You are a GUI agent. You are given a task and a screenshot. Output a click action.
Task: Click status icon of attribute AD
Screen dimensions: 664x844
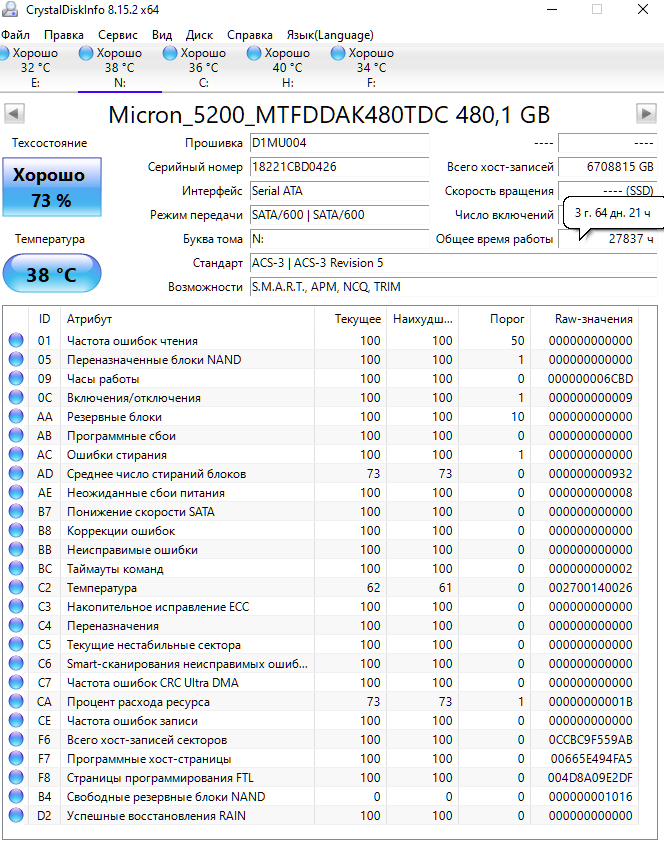pos(16,473)
